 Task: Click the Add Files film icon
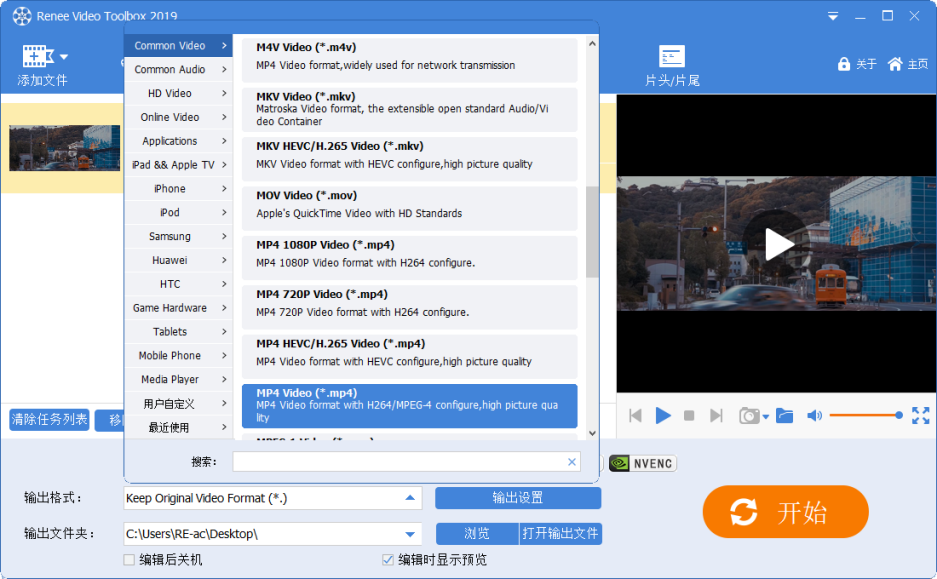pyautogui.click(x=38, y=56)
